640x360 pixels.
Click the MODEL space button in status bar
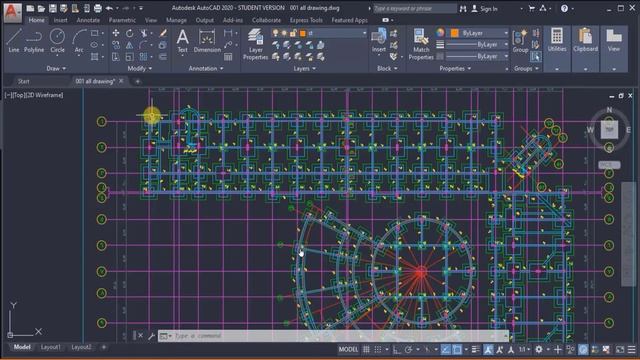click(x=348, y=349)
